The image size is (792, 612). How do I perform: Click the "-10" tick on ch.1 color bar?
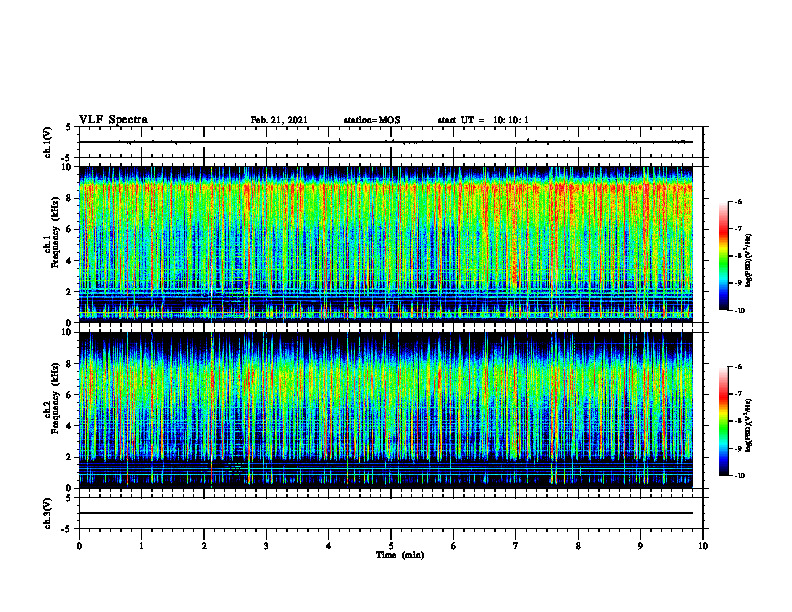click(x=740, y=311)
